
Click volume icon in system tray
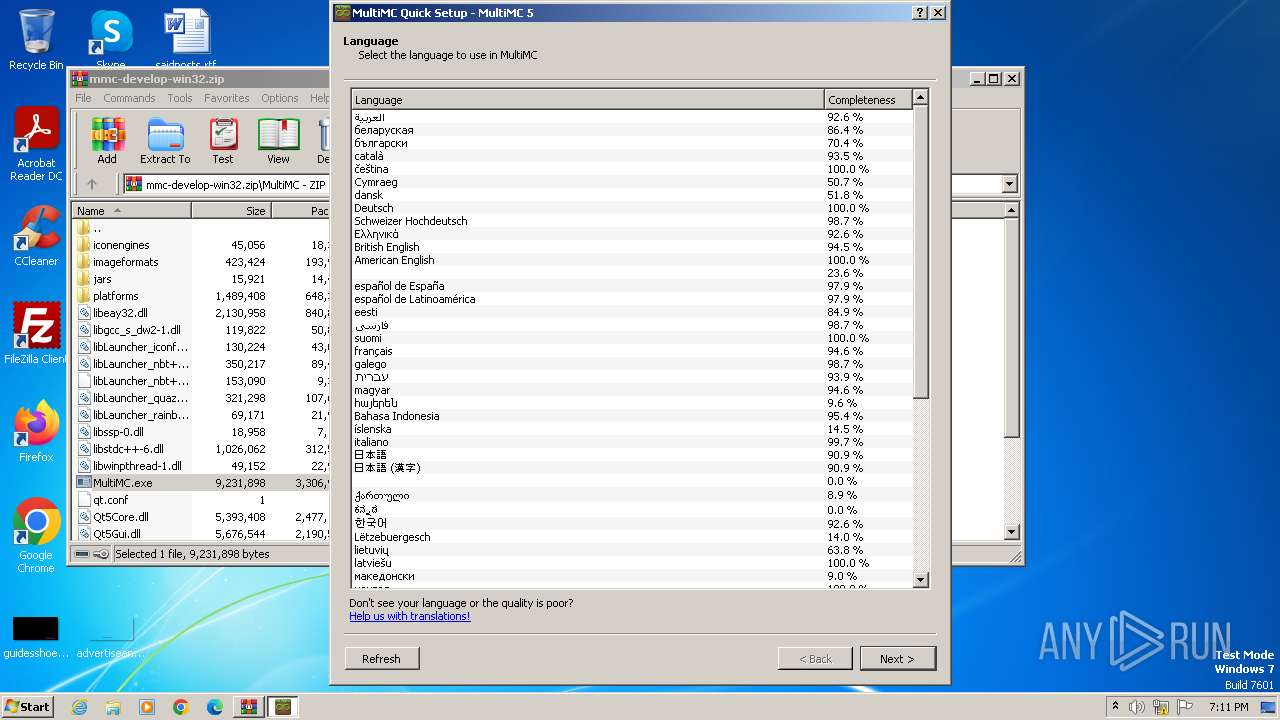tap(1137, 707)
